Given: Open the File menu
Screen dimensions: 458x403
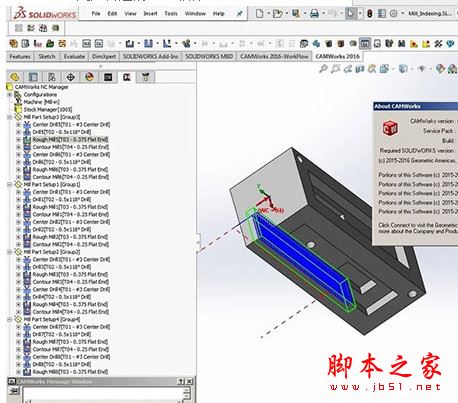Looking at the screenshot, I should pos(96,14).
